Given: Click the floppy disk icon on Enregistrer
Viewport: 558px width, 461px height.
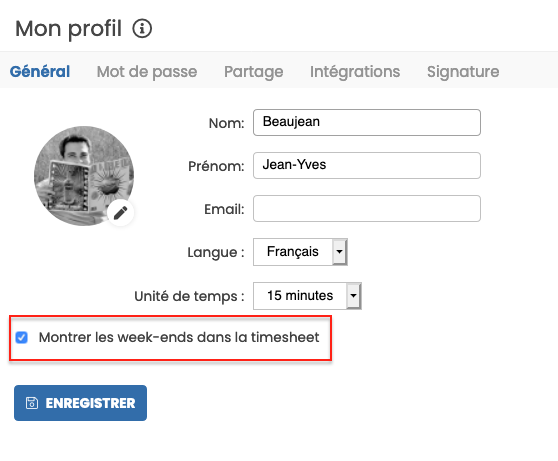Looking at the screenshot, I should (32, 403).
